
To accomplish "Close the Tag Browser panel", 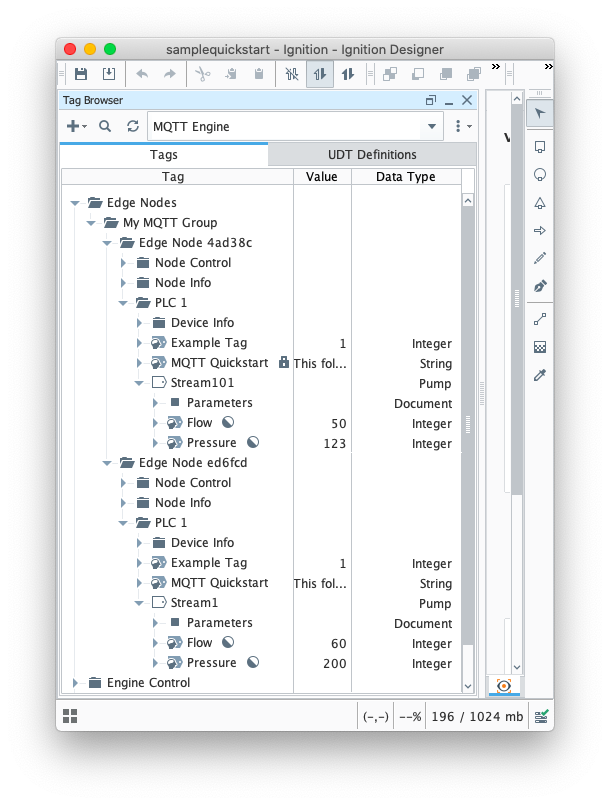I will (x=467, y=100).
